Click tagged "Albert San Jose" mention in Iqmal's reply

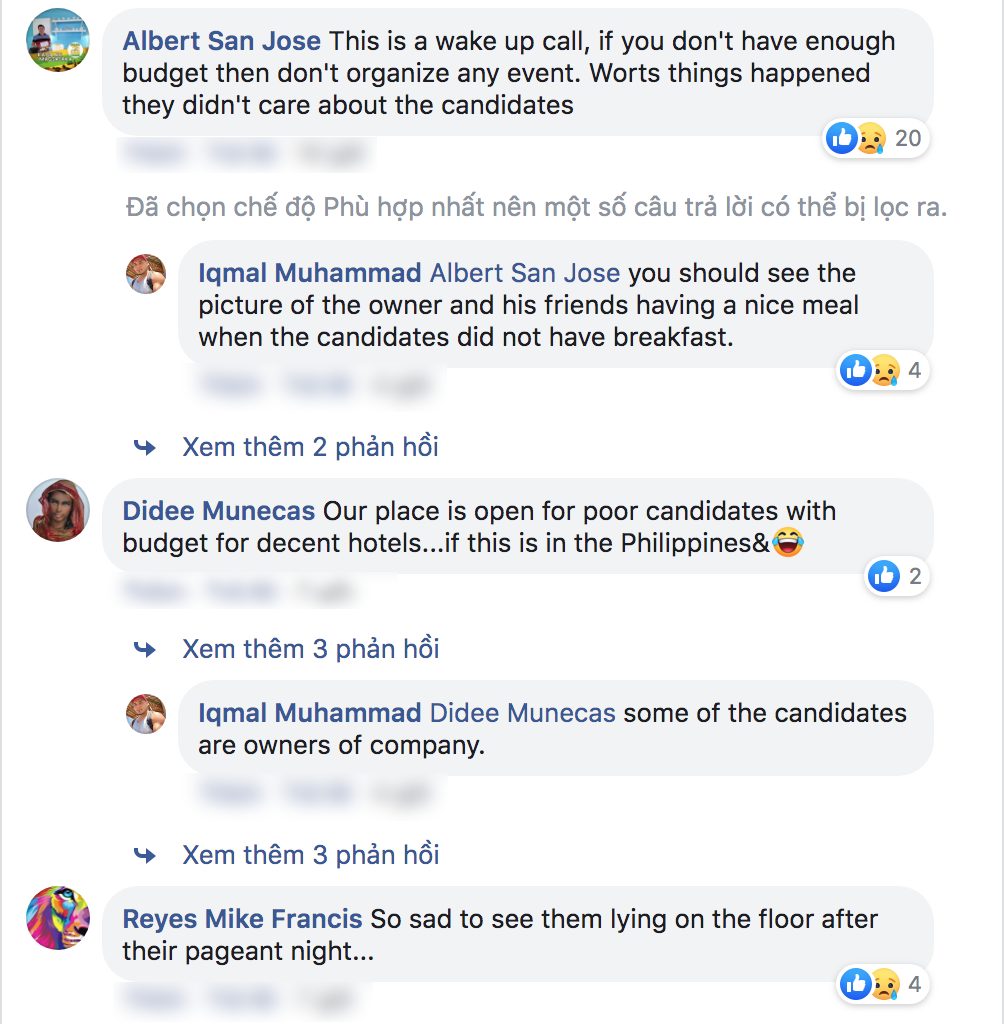coord(525,273)
